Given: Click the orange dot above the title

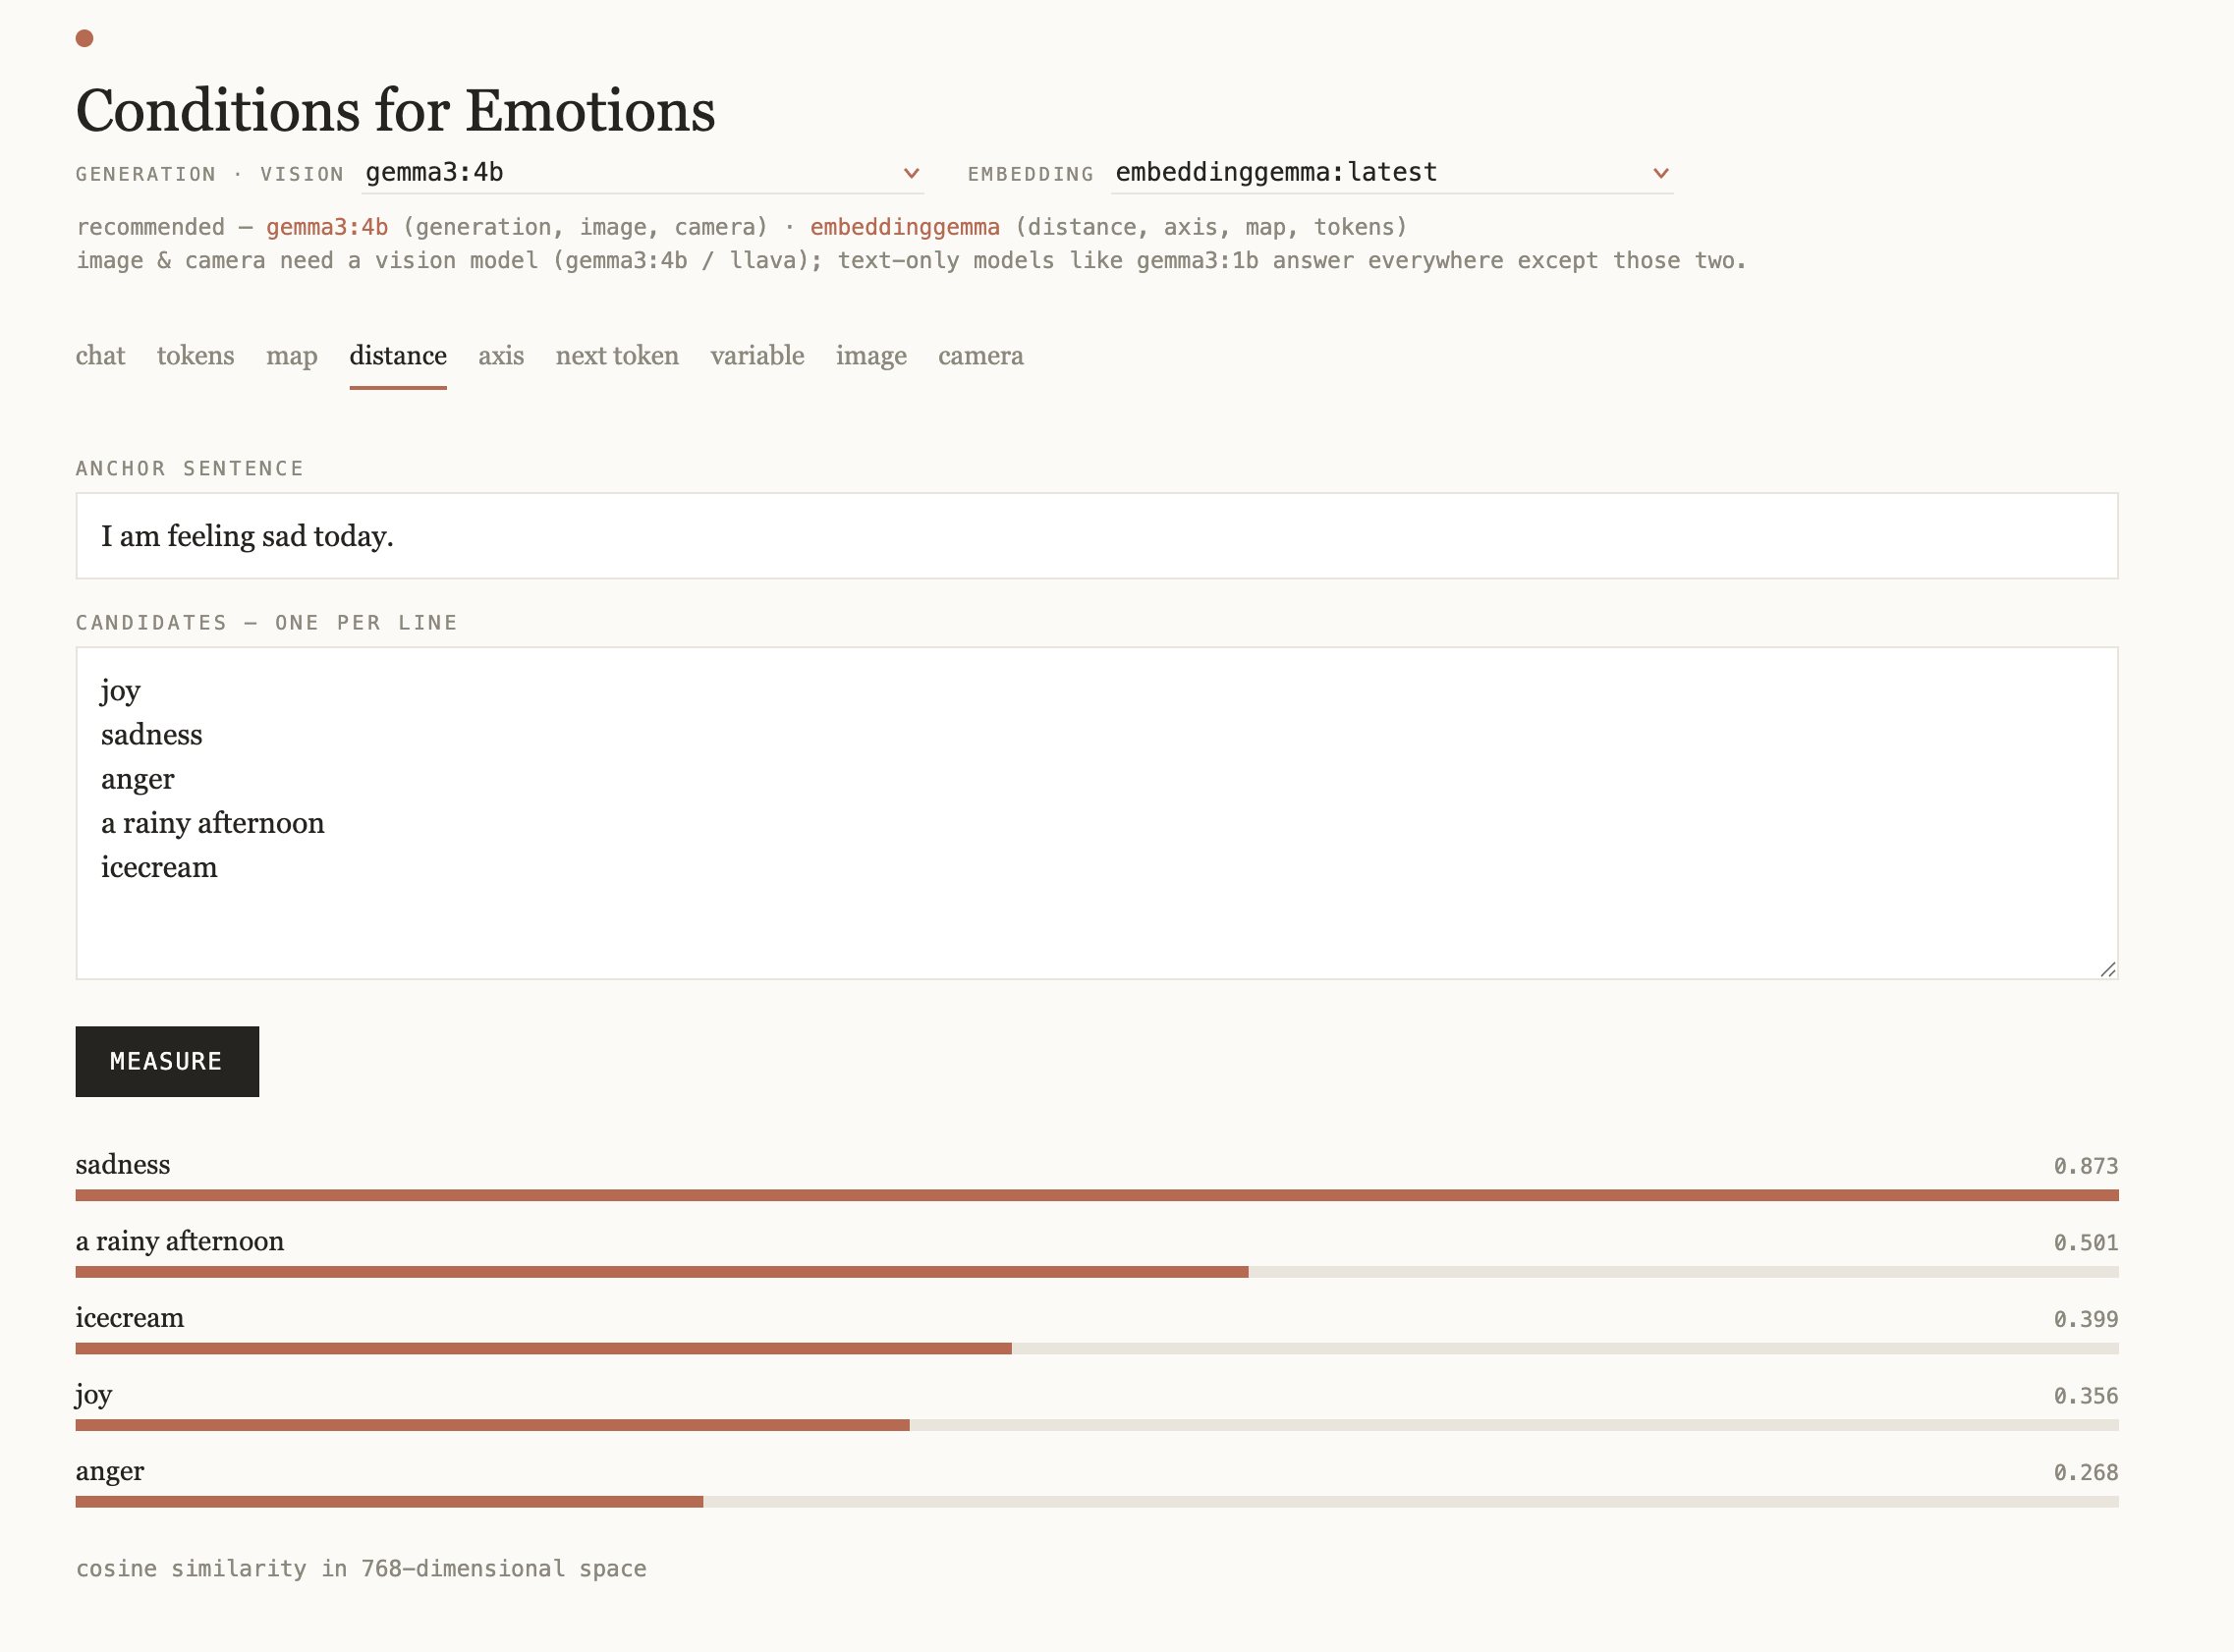Looking at the screenshot, I should point(85,39).
